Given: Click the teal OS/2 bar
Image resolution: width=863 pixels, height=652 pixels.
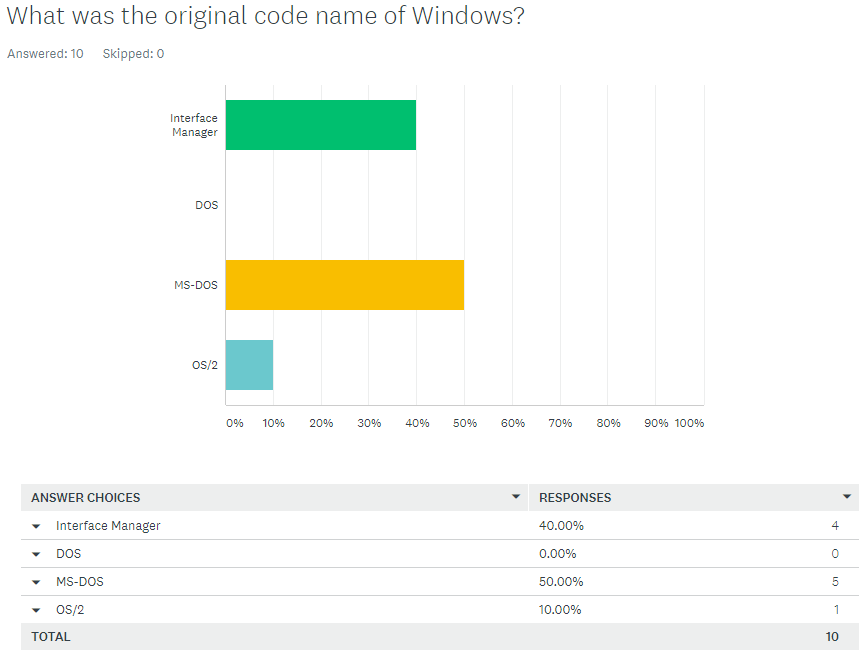Looking at the screenshot, I should [x=249, y=365].
